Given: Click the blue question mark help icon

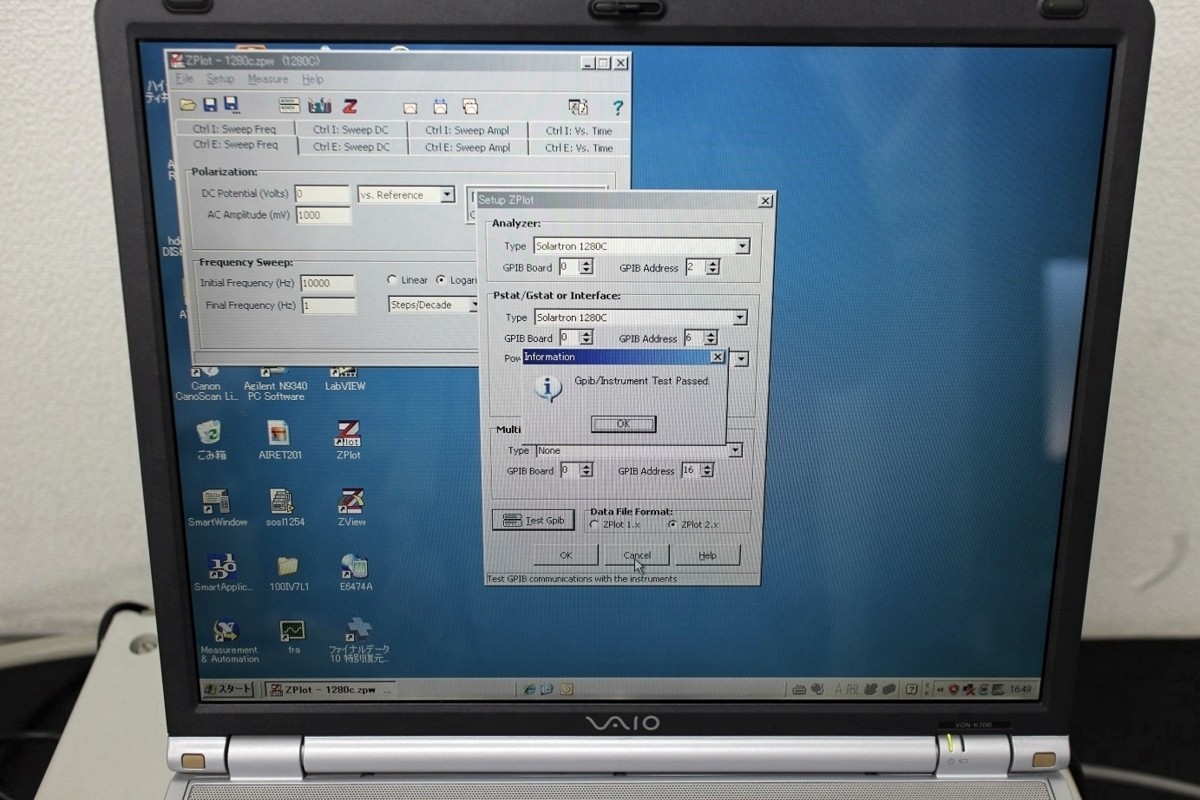Looking at the screenshot, I should point(618,108).
